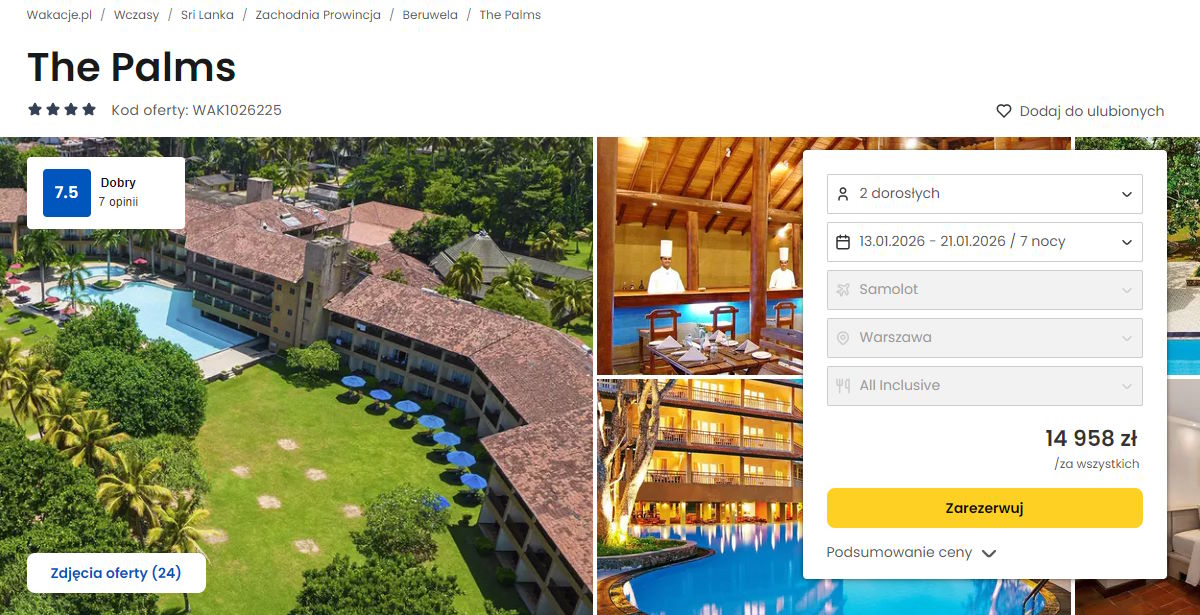The height and width of the screenshot is (615, 1200).
Task: Click the calendar icon in date field
Action: tap(843, 241)
